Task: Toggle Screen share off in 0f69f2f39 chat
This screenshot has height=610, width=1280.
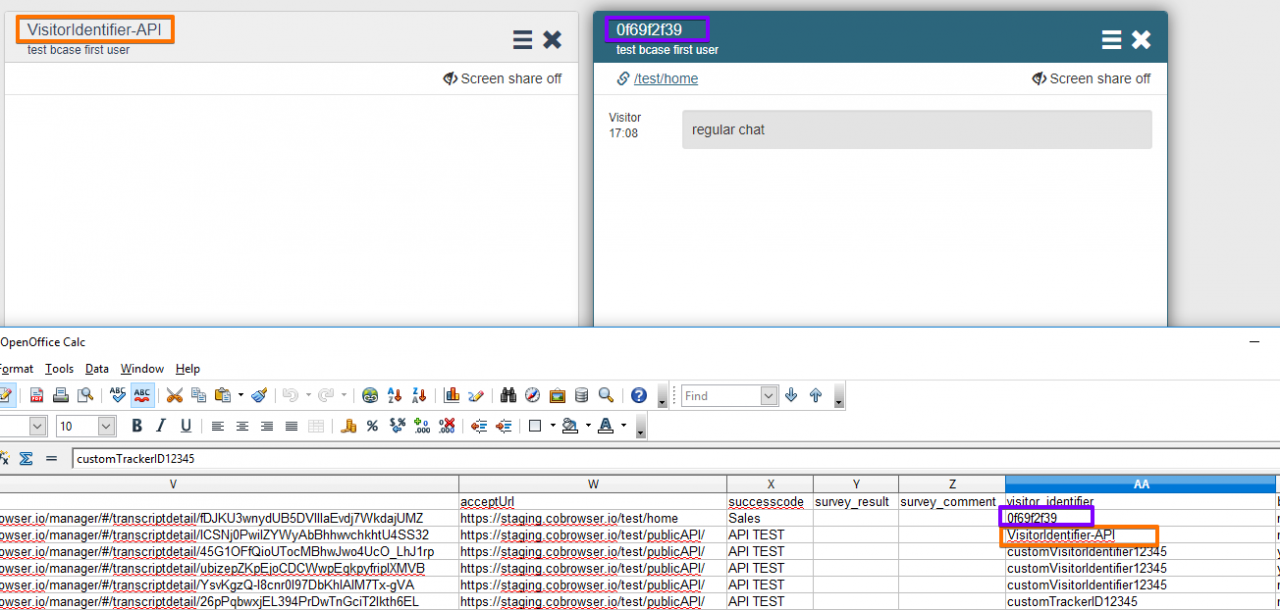Action: tap(1091, 79)
